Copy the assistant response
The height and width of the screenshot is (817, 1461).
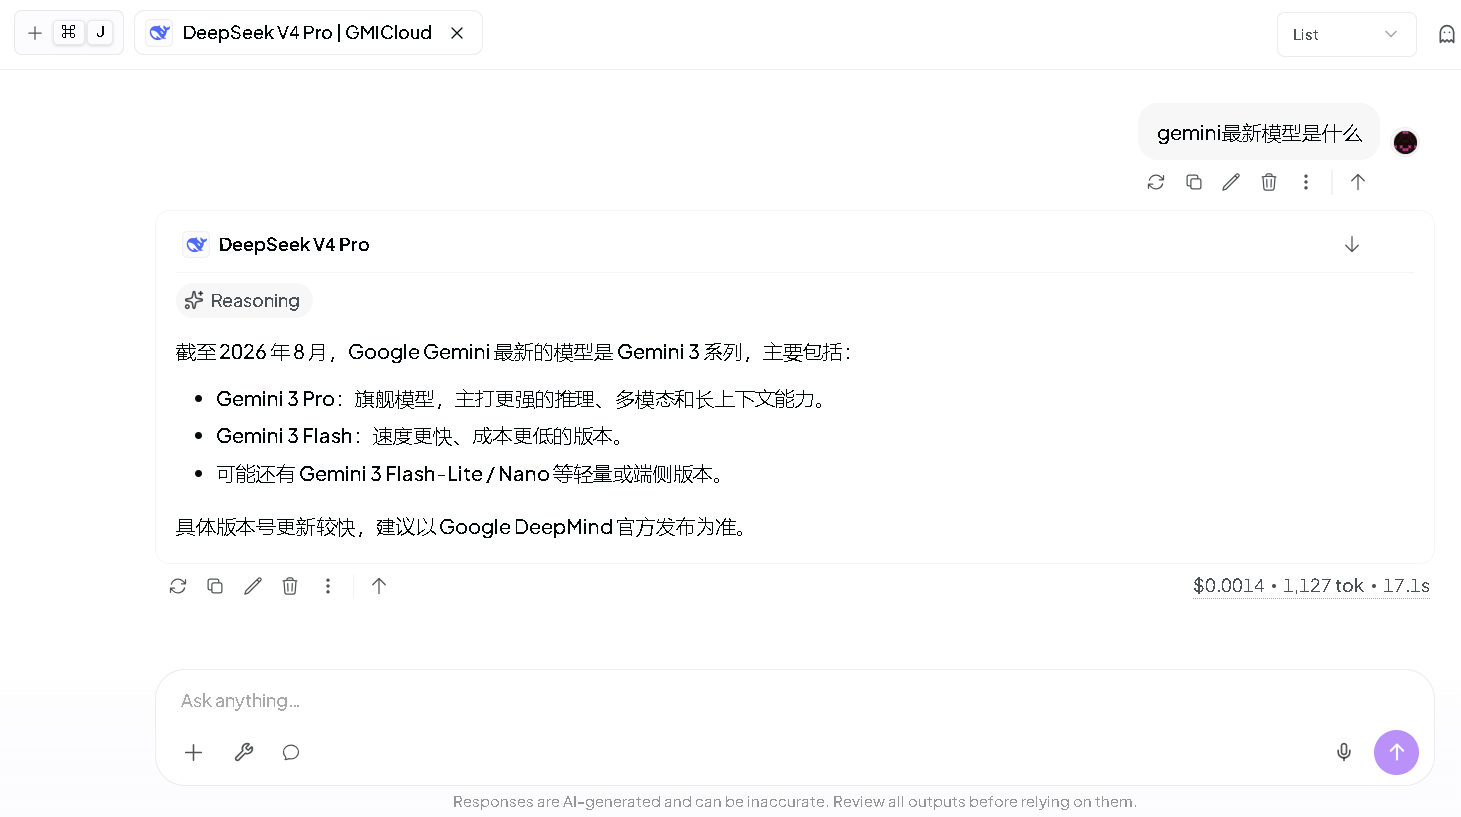[215, 586]
